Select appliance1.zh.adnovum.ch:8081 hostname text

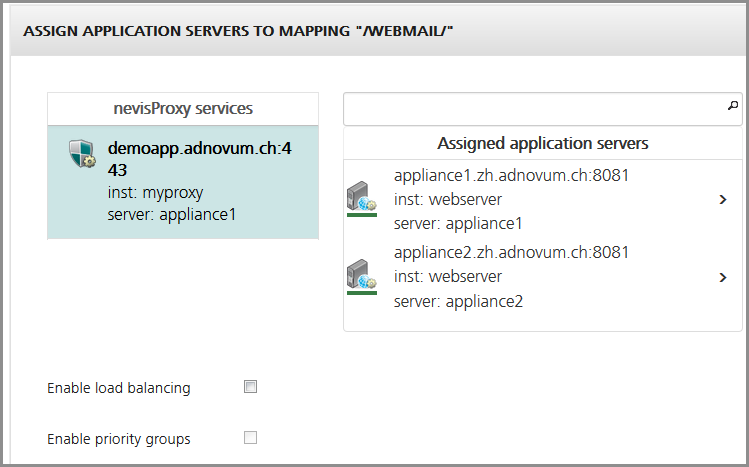coord(511,175)
